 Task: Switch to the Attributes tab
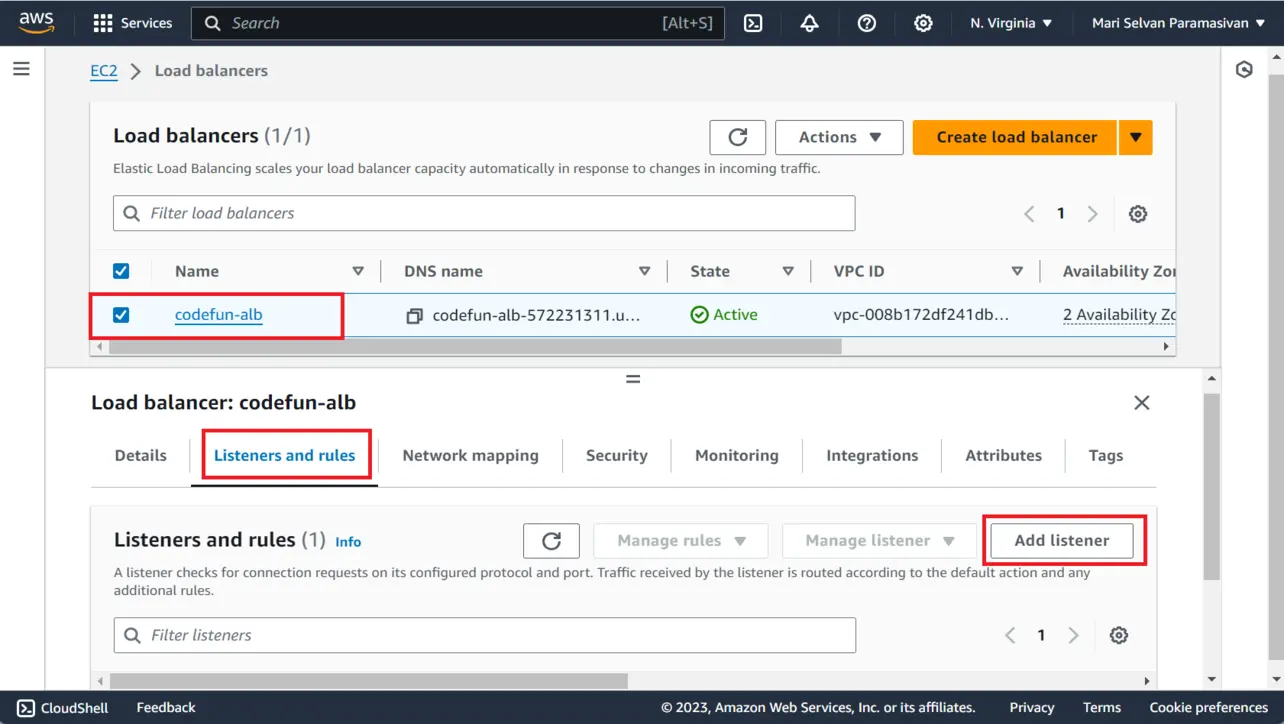(1003, 455)
